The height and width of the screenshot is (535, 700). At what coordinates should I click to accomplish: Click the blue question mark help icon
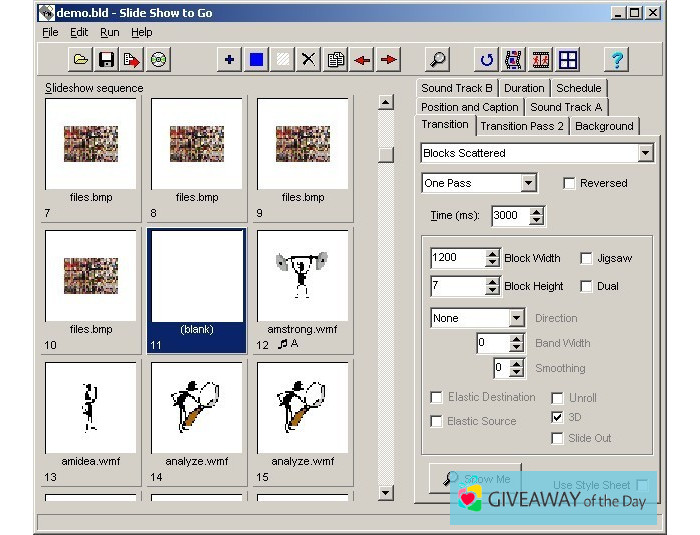pos(617,60)
